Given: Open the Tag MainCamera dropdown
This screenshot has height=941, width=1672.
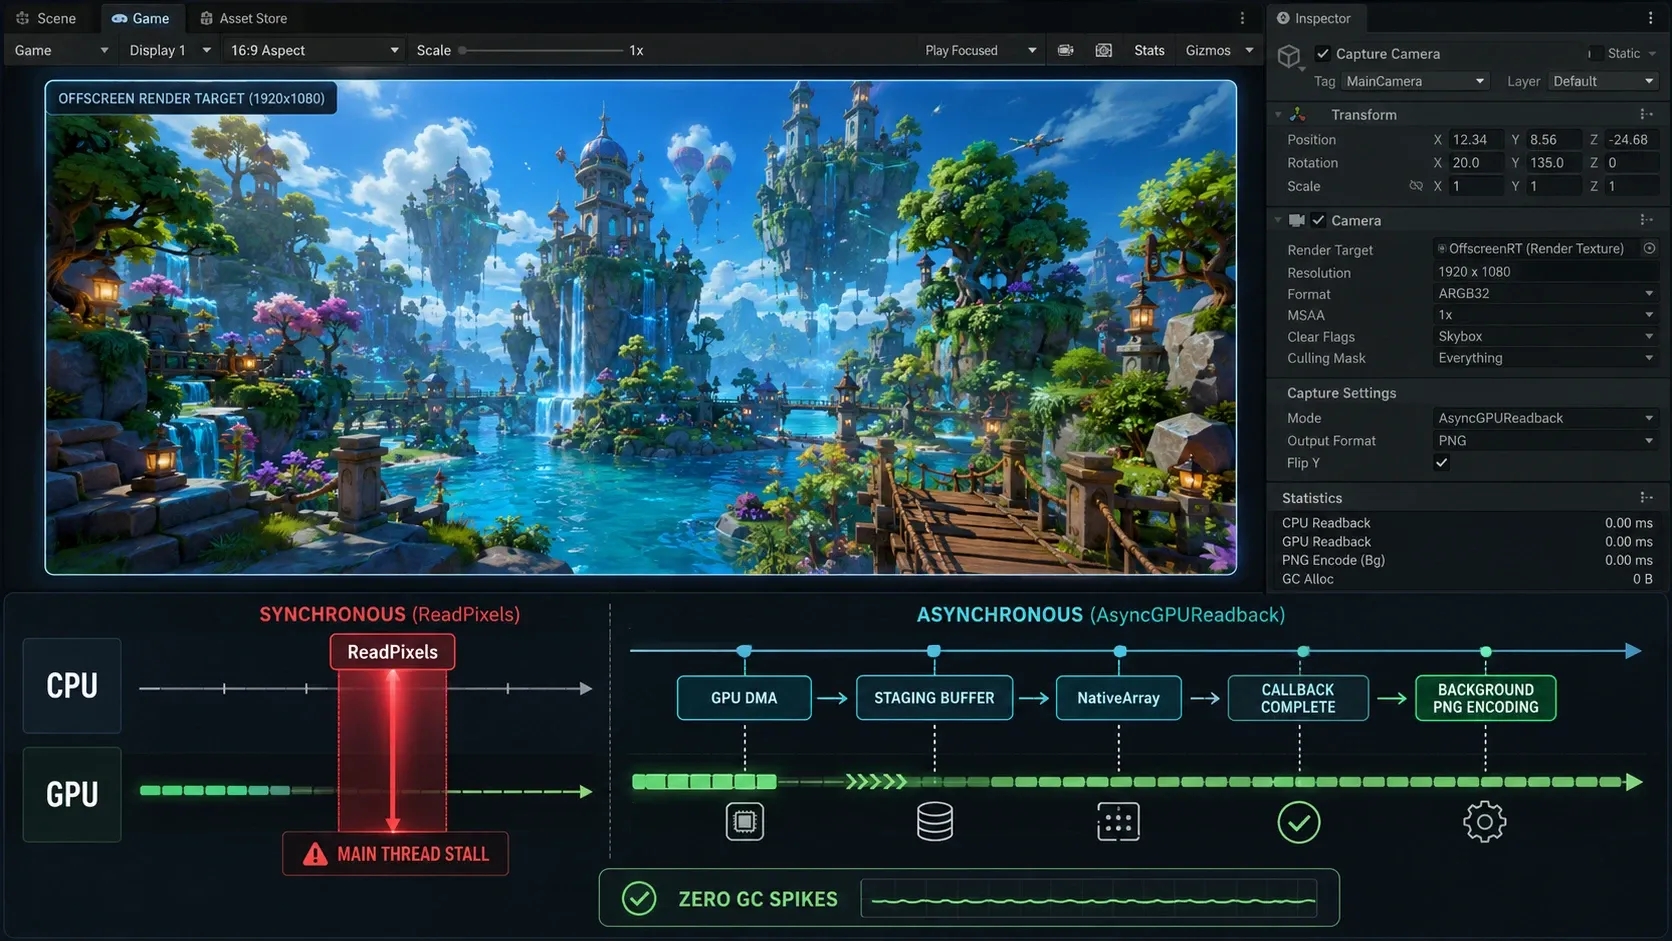Looking at the screenshot, I should pyautogui.click(x=1415, y=81).
